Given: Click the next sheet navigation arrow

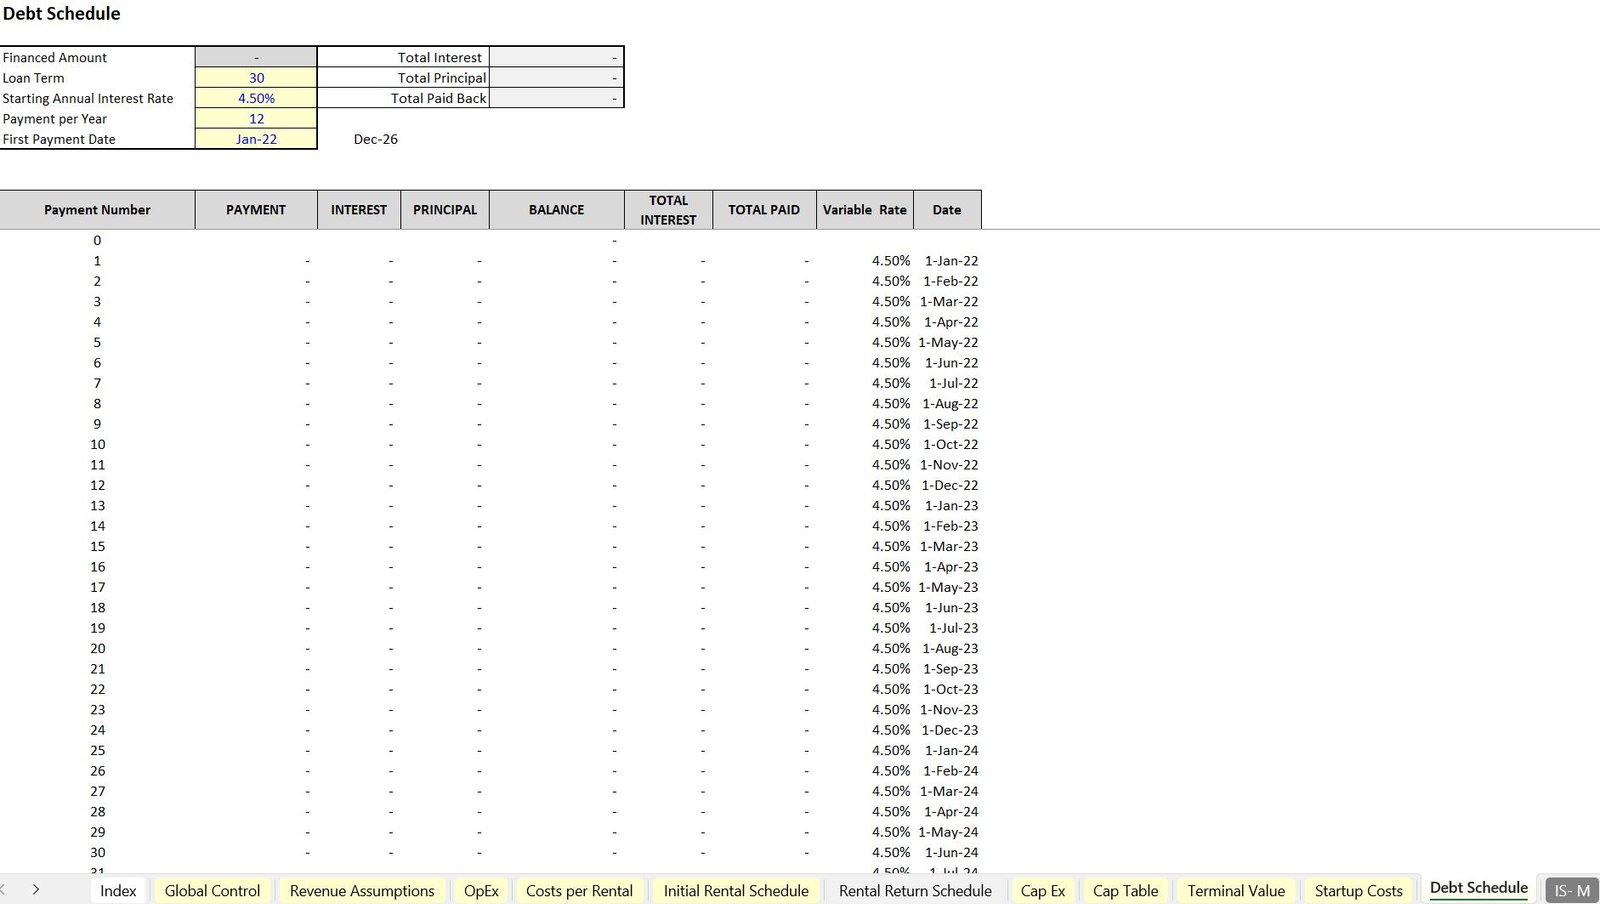Looking at the screenshot, I should click(x=36, y=889).
